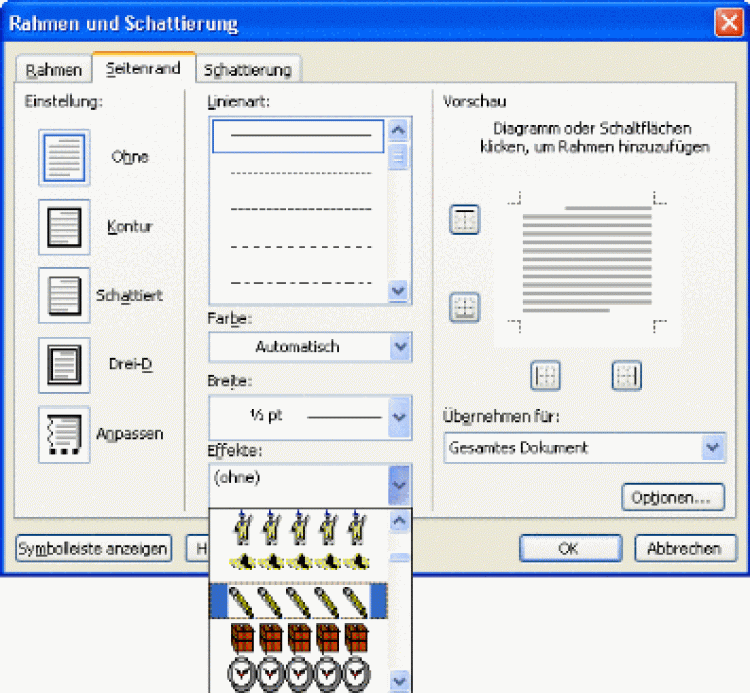
Task: Toggle the right border button below preview
Action: point(626,376)
